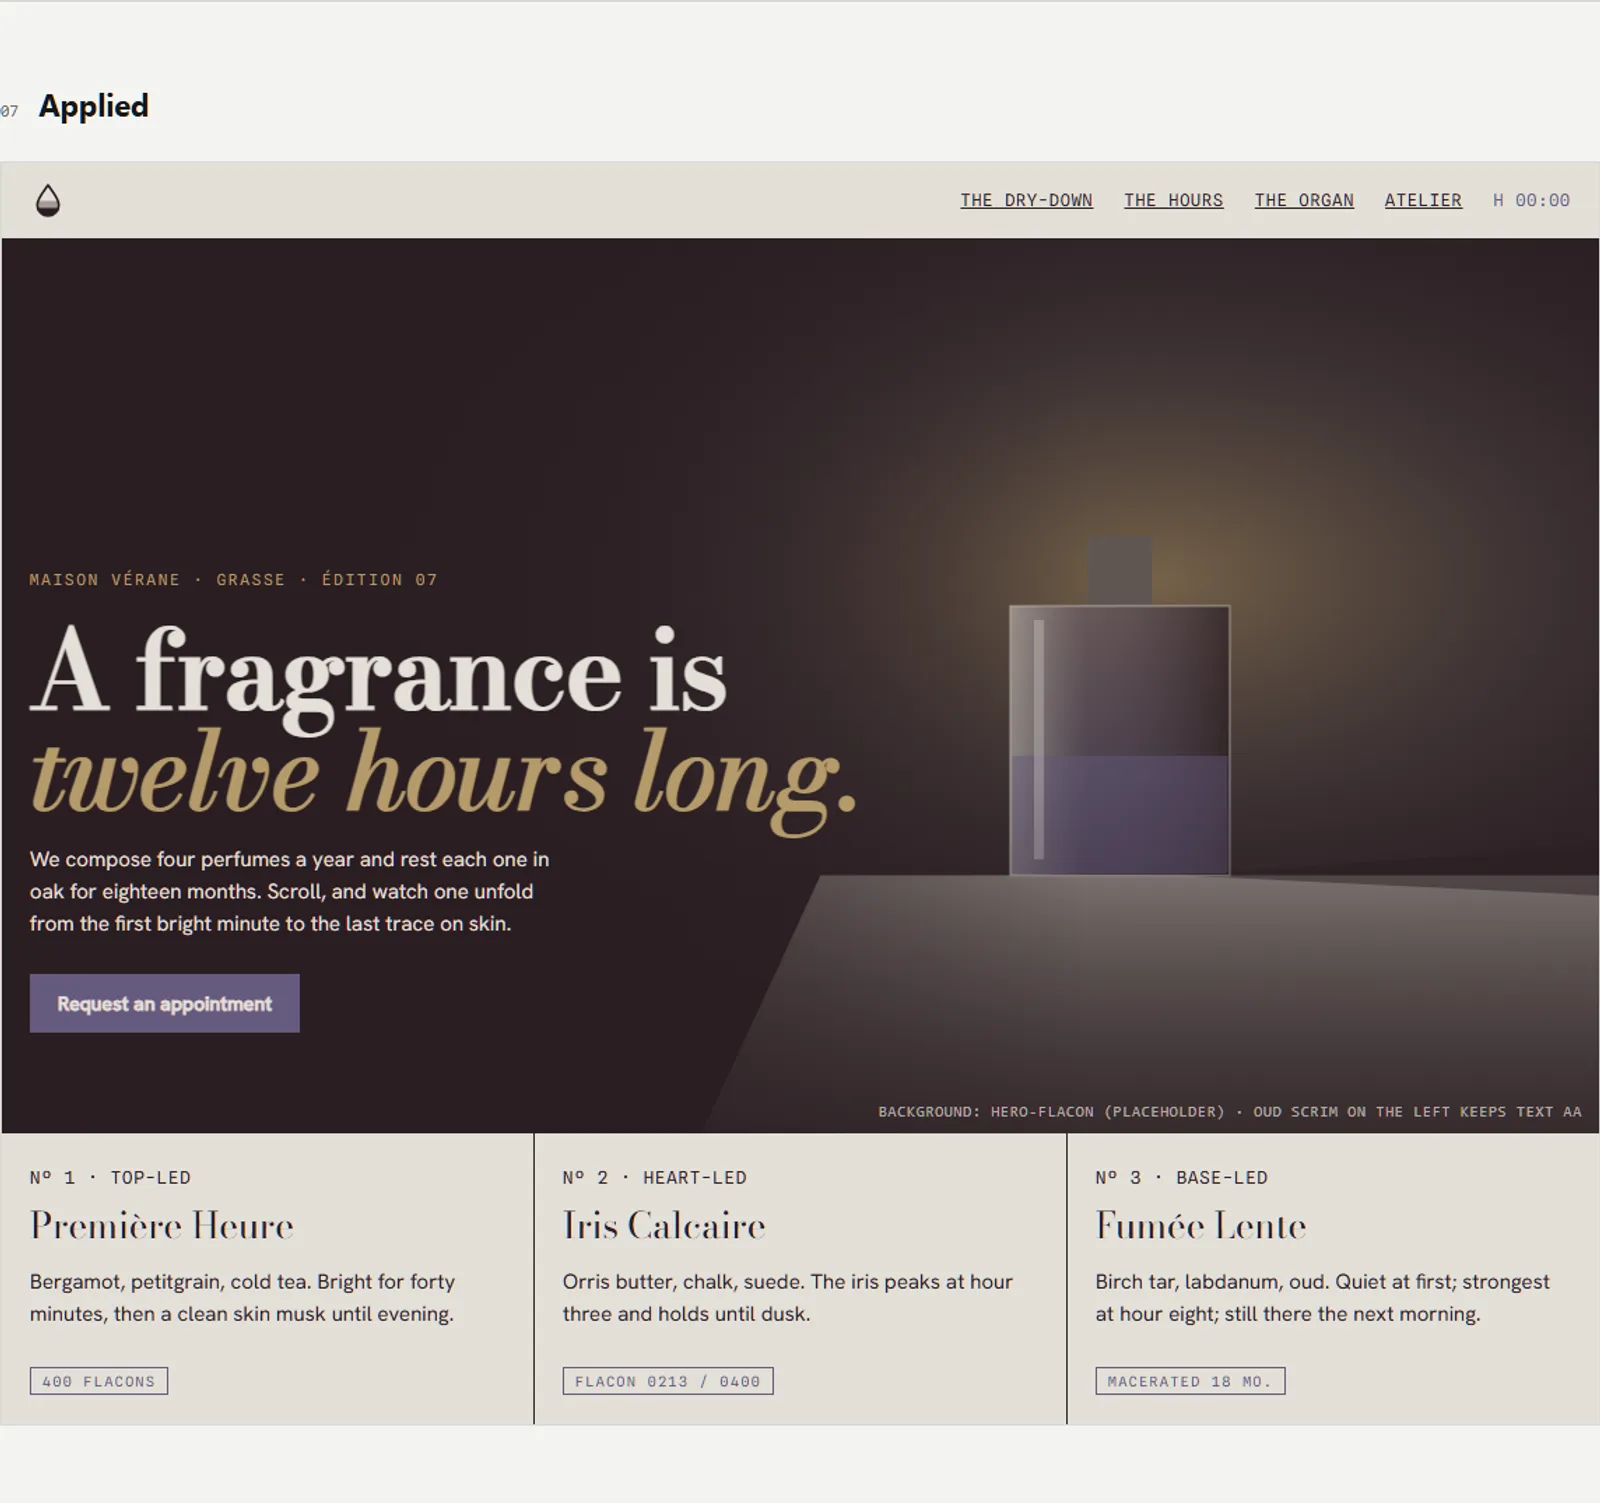The width and height of the screenshot is (1600, 1503).
Task: Select the Iris Calcaire title
Action: coord(664,1226)
